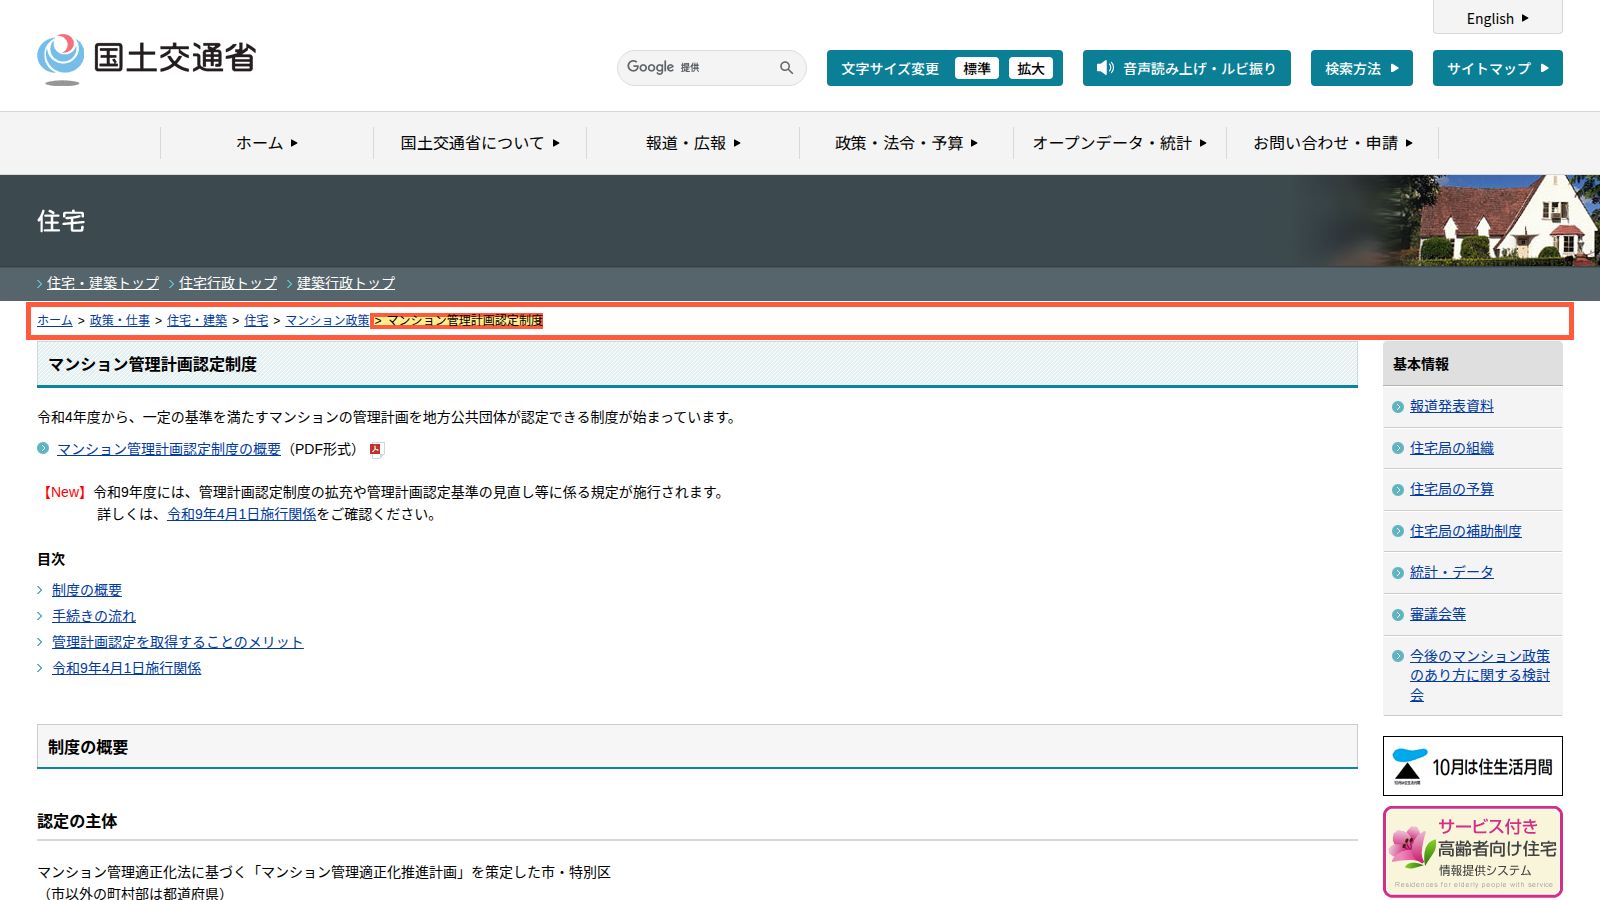Open the ホーム menu

click(x=267, y=143)
